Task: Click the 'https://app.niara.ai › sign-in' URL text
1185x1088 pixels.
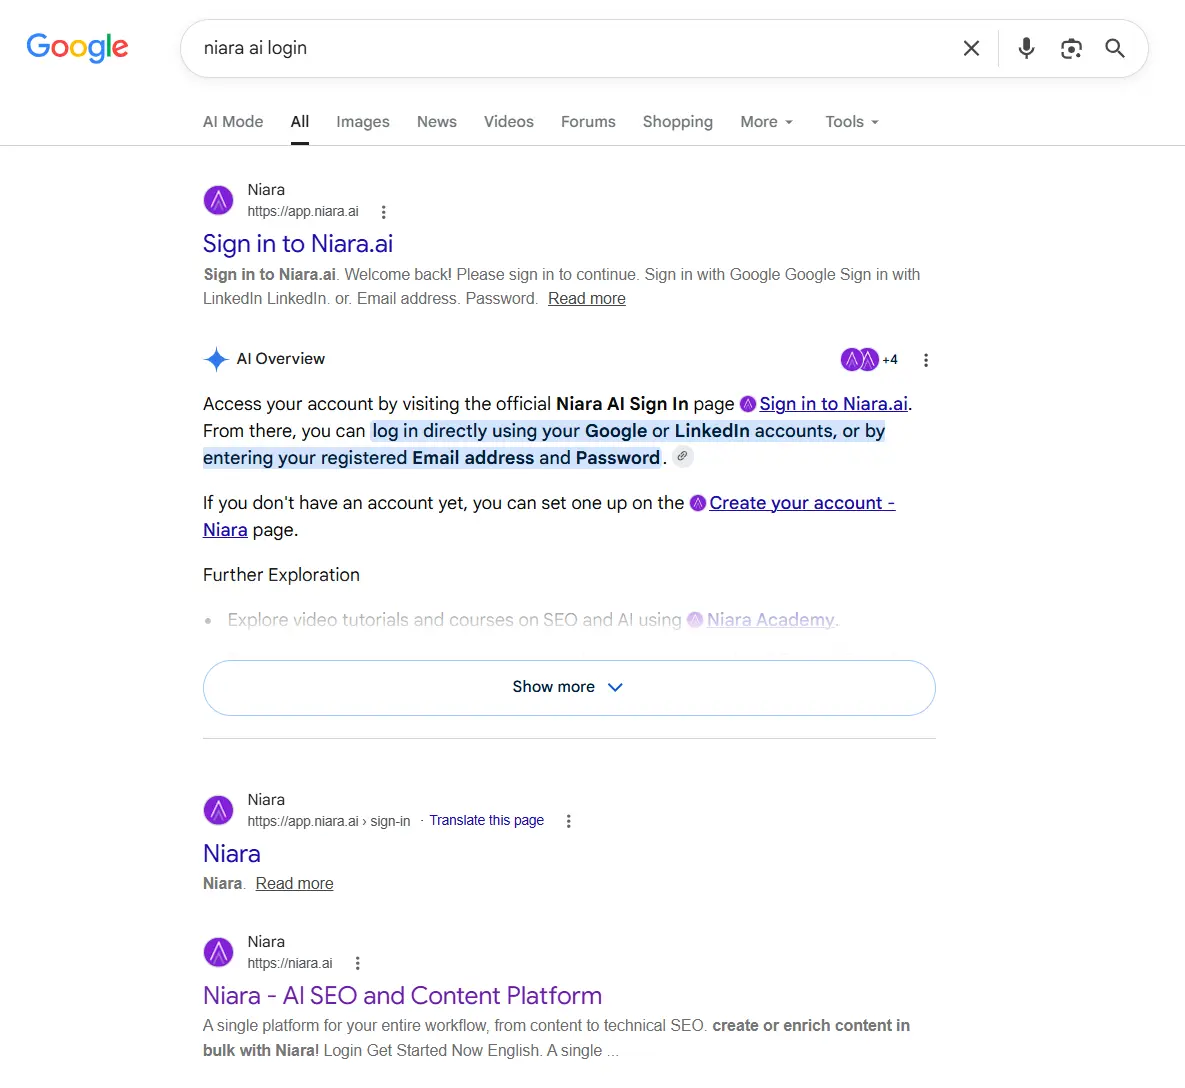Action: (329, 821)
